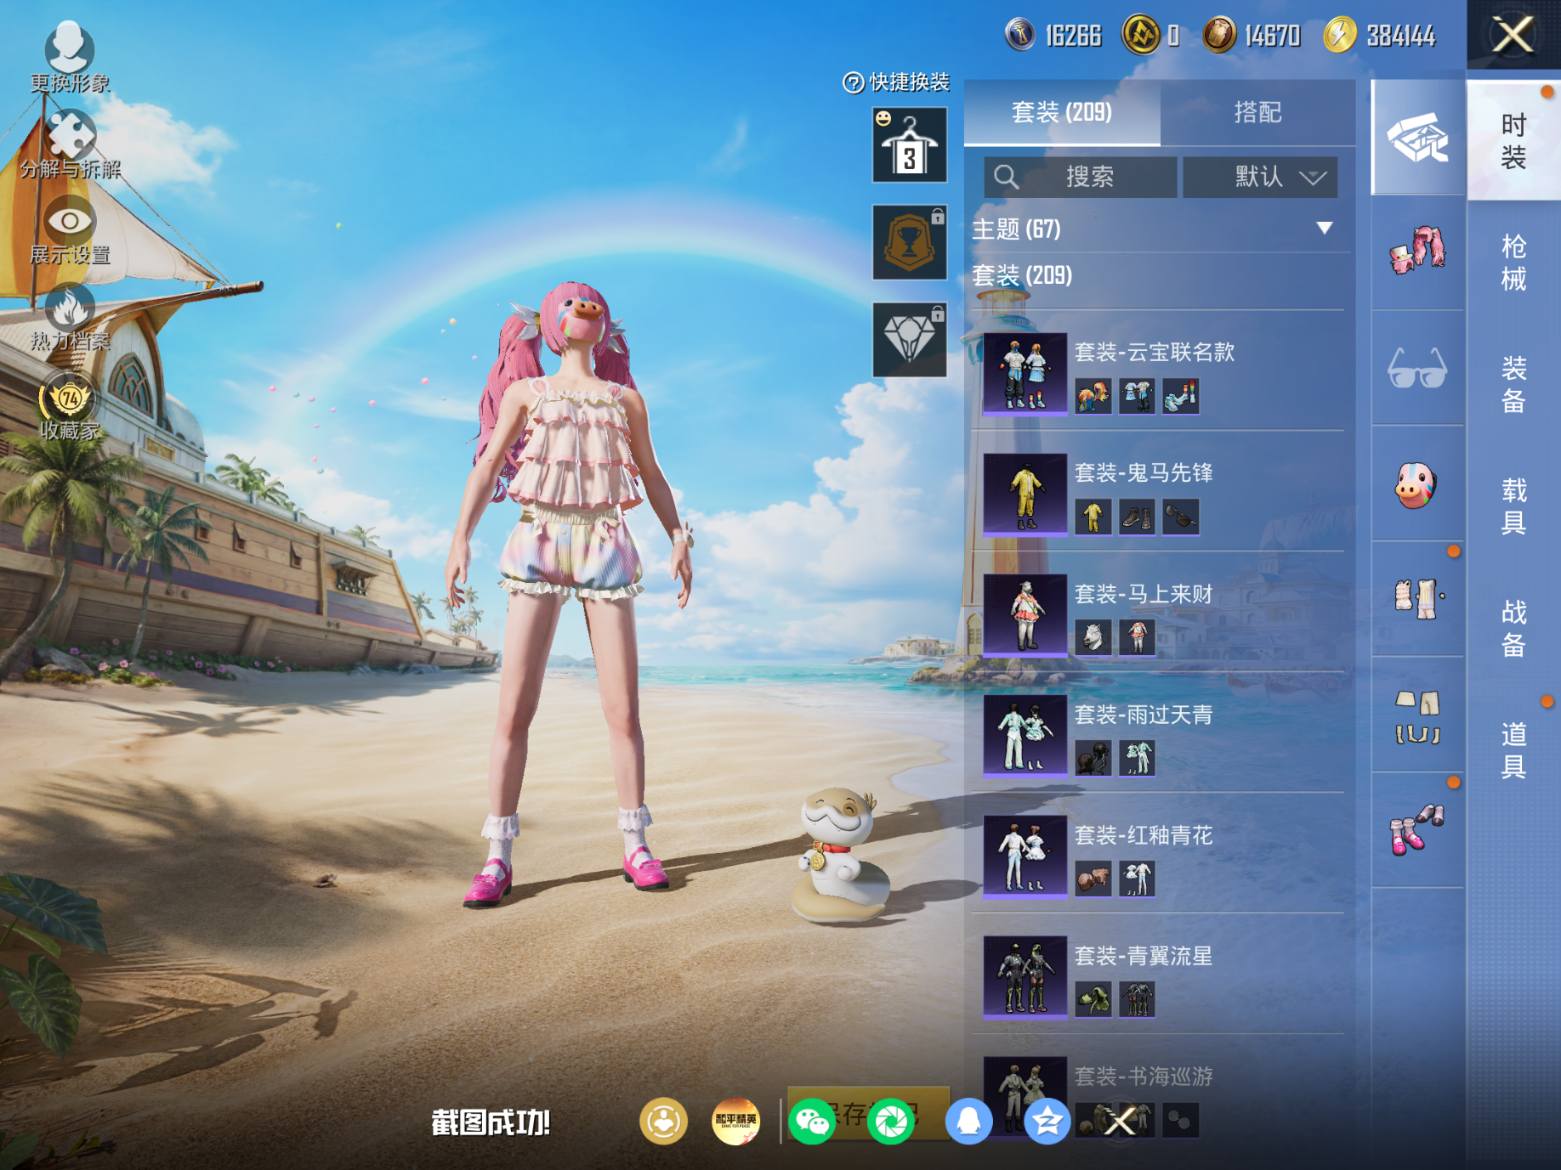Open the 快捷换装 help question mark
Viewport: 1561px width, 1170px height.
tap(853, 83)
